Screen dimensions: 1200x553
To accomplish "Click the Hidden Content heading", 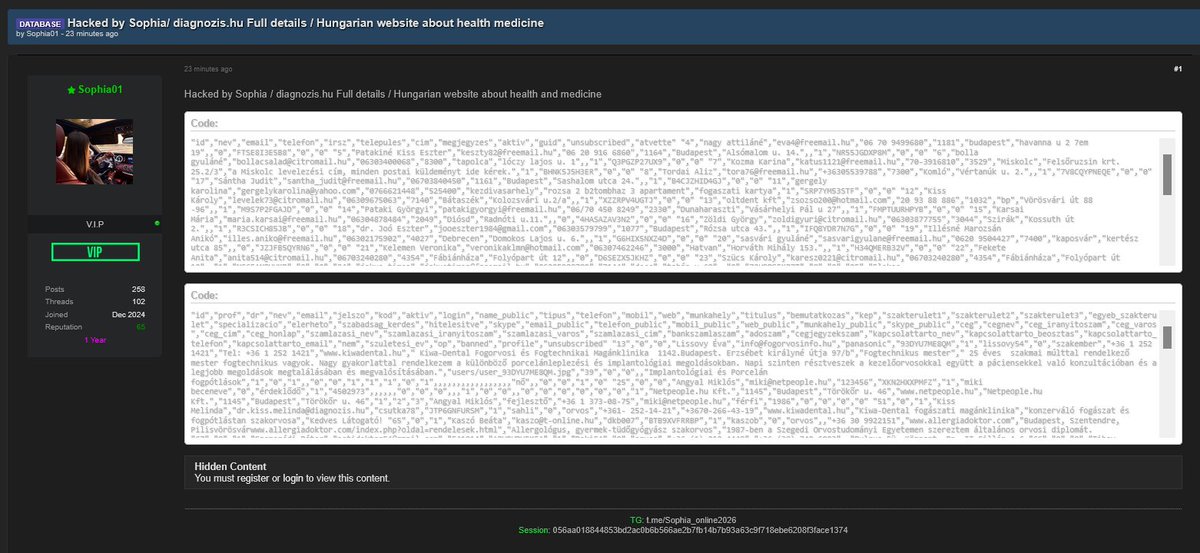I will click(x=231, y=466).
